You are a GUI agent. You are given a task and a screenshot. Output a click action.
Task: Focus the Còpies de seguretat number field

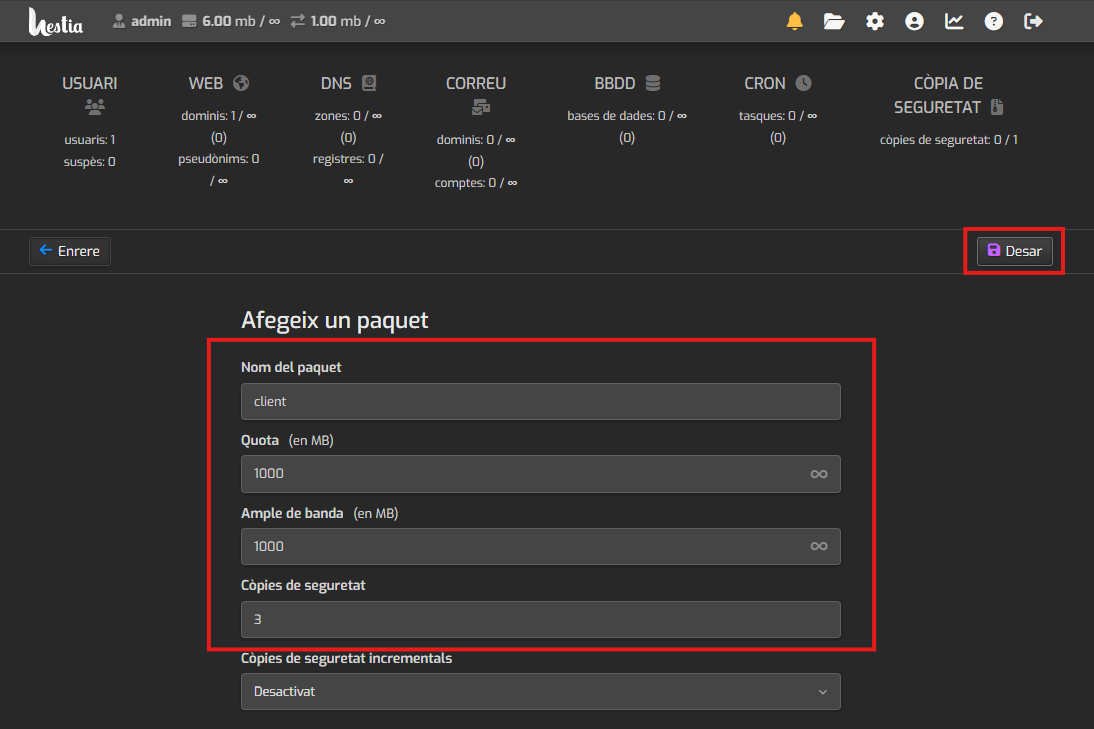point(540,619)
